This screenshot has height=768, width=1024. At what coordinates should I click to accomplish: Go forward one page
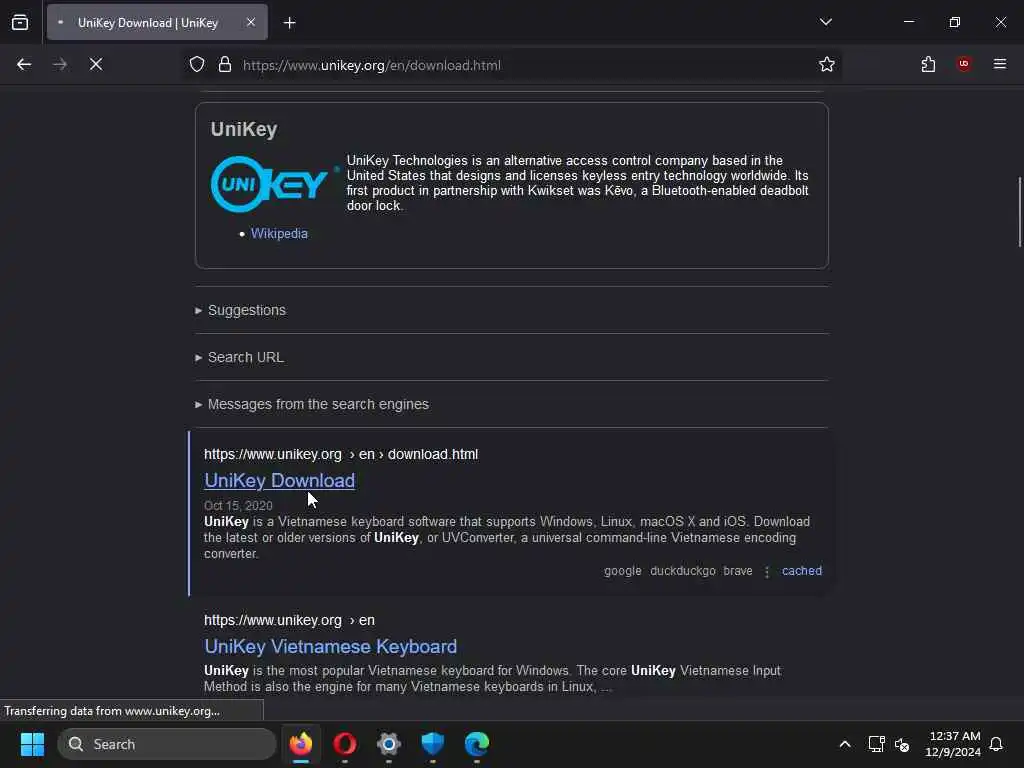click(60, 64)
